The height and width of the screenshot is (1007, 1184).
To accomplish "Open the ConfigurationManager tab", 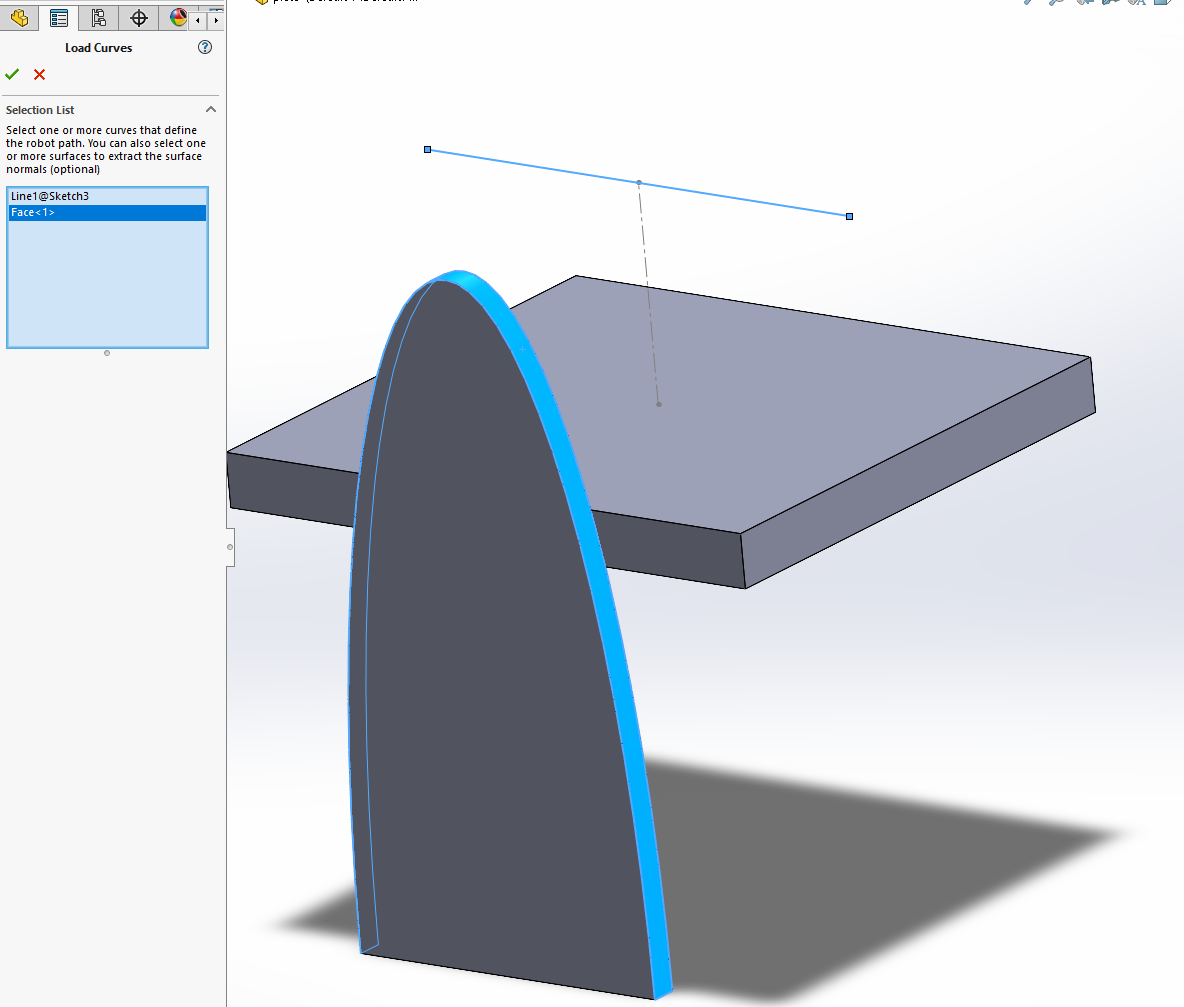I will [98, 18].
